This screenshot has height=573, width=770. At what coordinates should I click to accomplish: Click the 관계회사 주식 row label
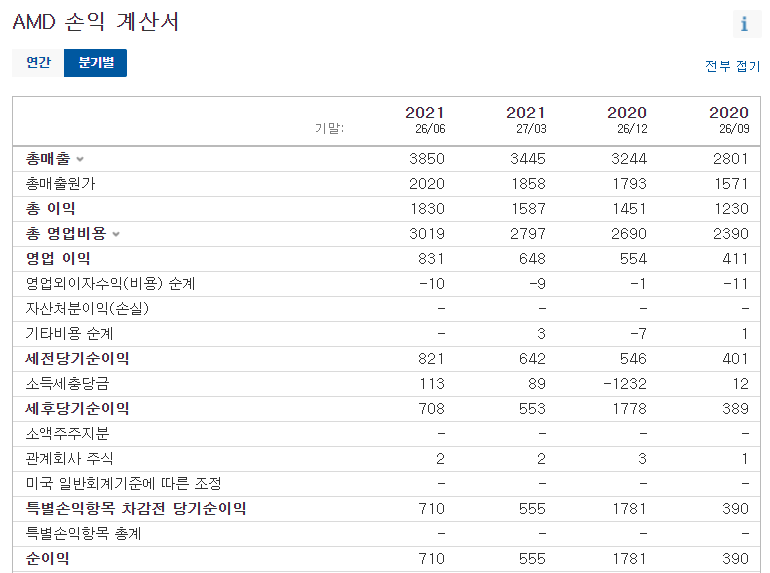69,459
